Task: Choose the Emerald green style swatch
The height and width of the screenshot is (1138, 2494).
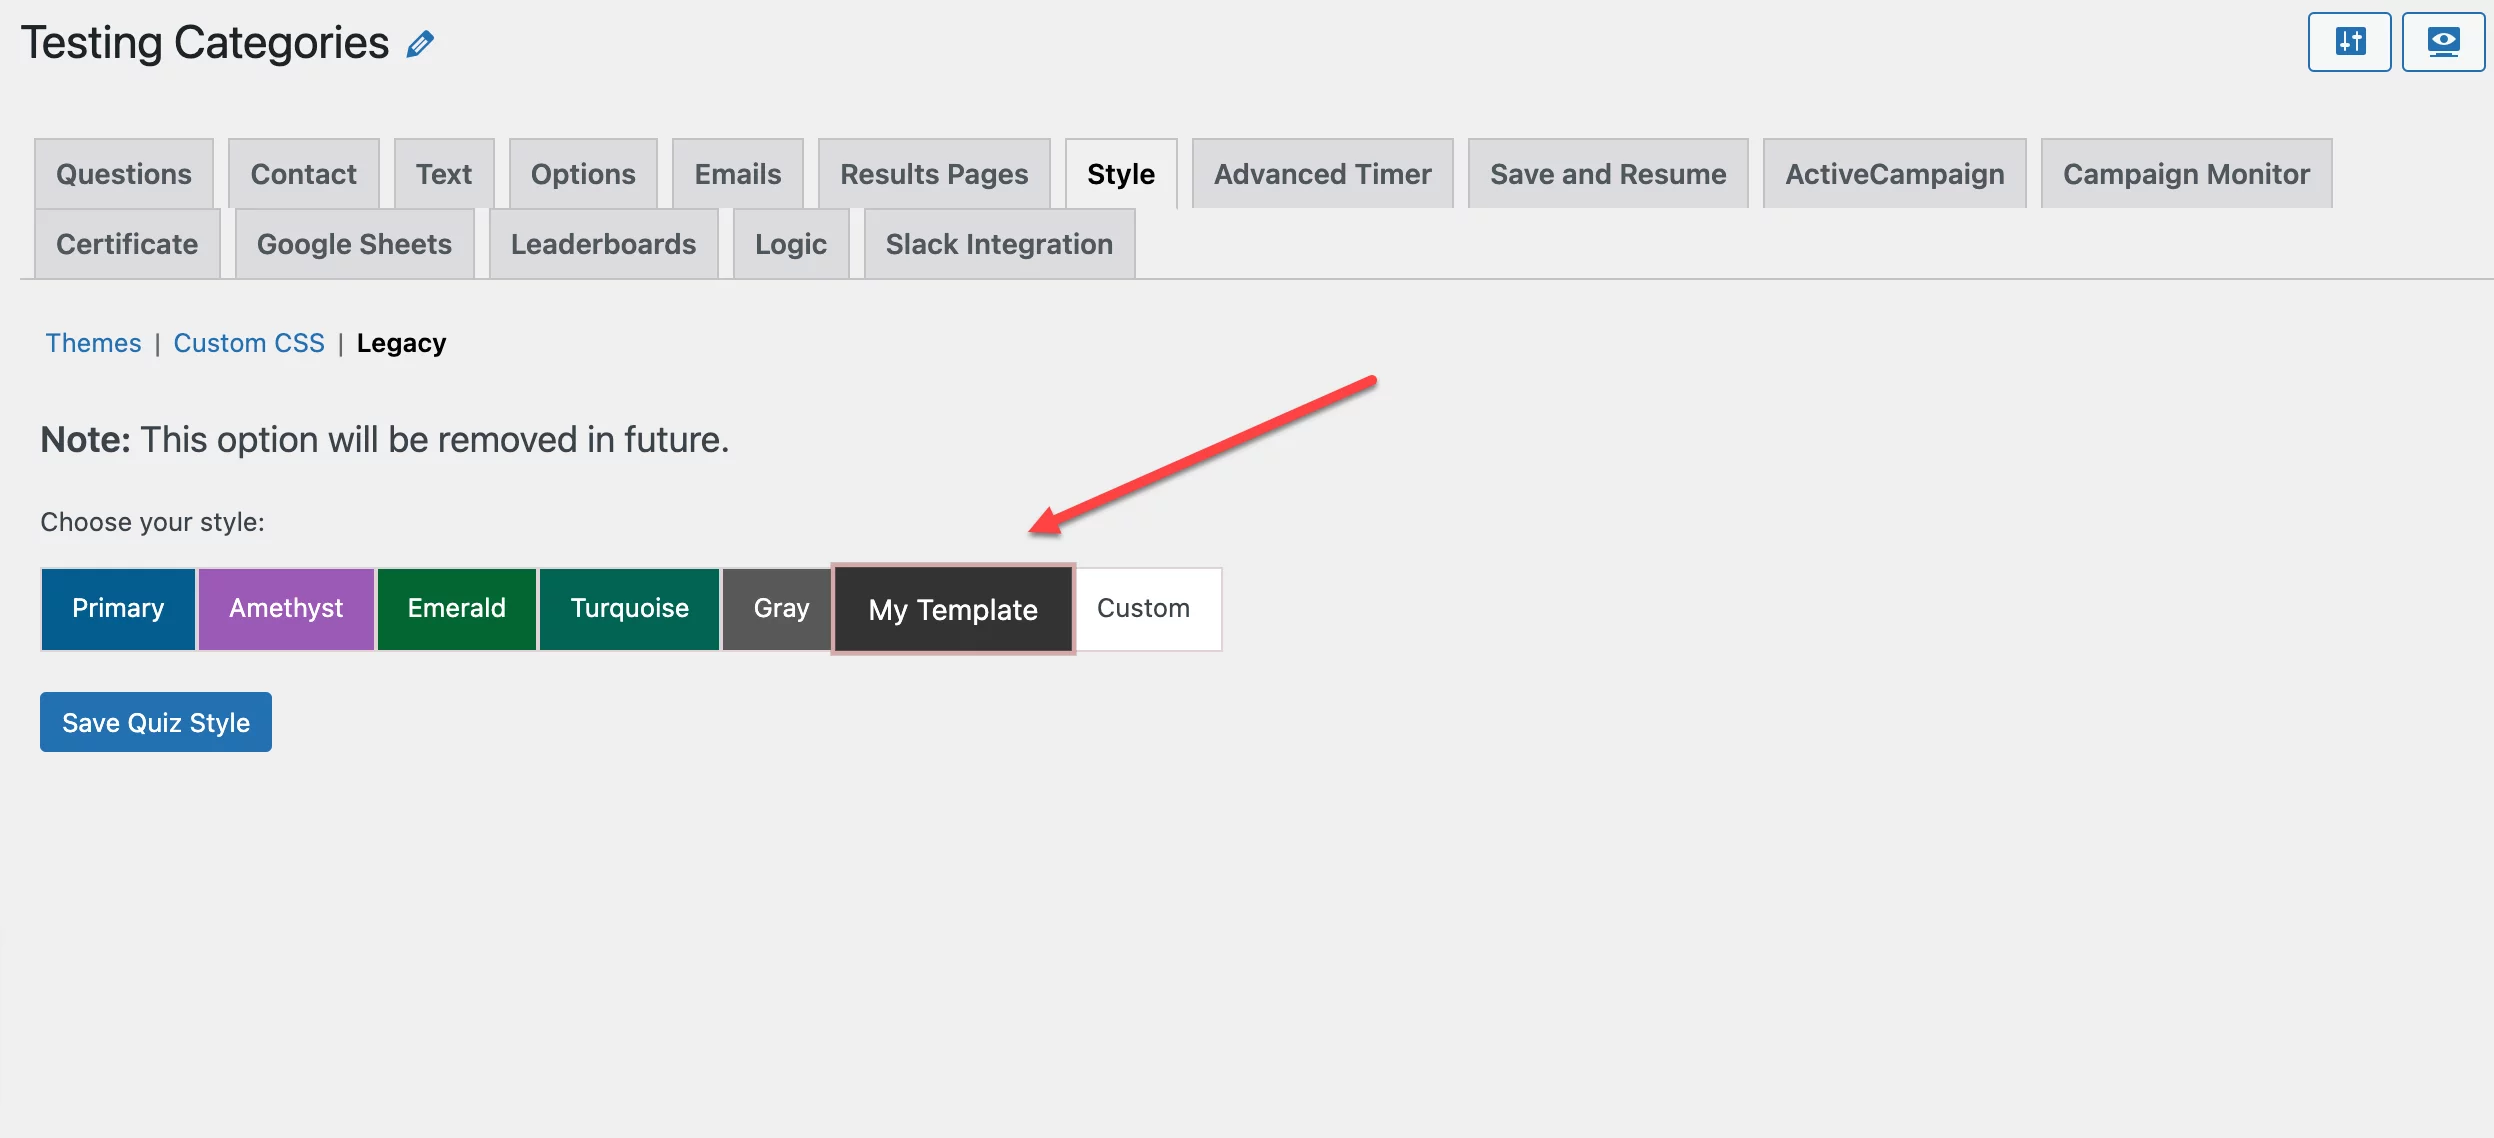Action: coord(457,609)
